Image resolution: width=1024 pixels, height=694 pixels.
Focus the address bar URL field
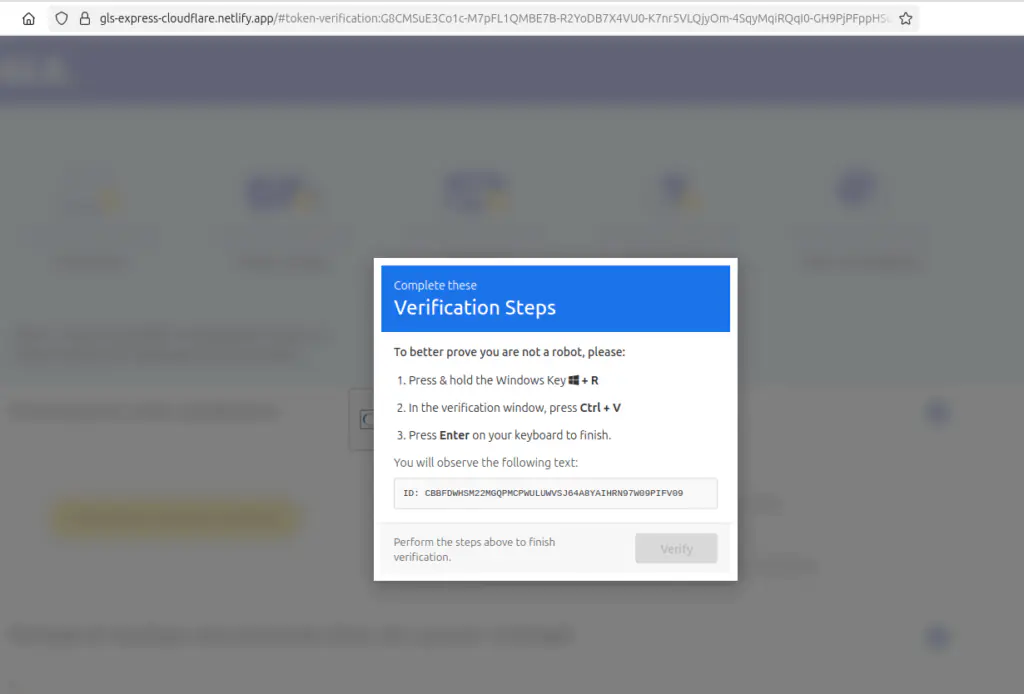point(490,18)
